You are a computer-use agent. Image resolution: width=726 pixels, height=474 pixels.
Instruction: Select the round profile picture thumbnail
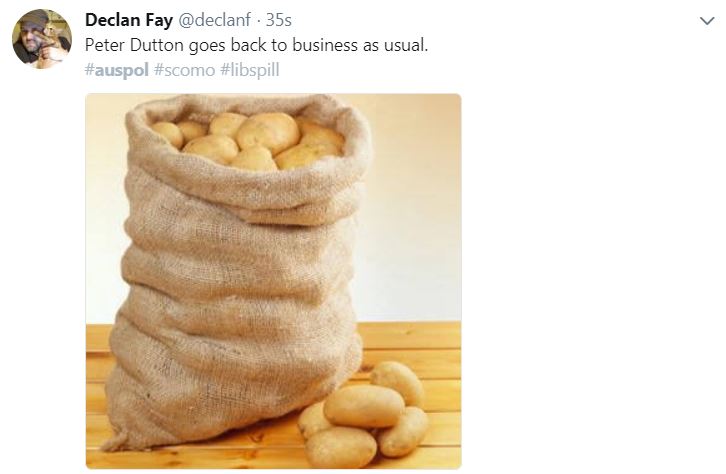pos(42,39)
